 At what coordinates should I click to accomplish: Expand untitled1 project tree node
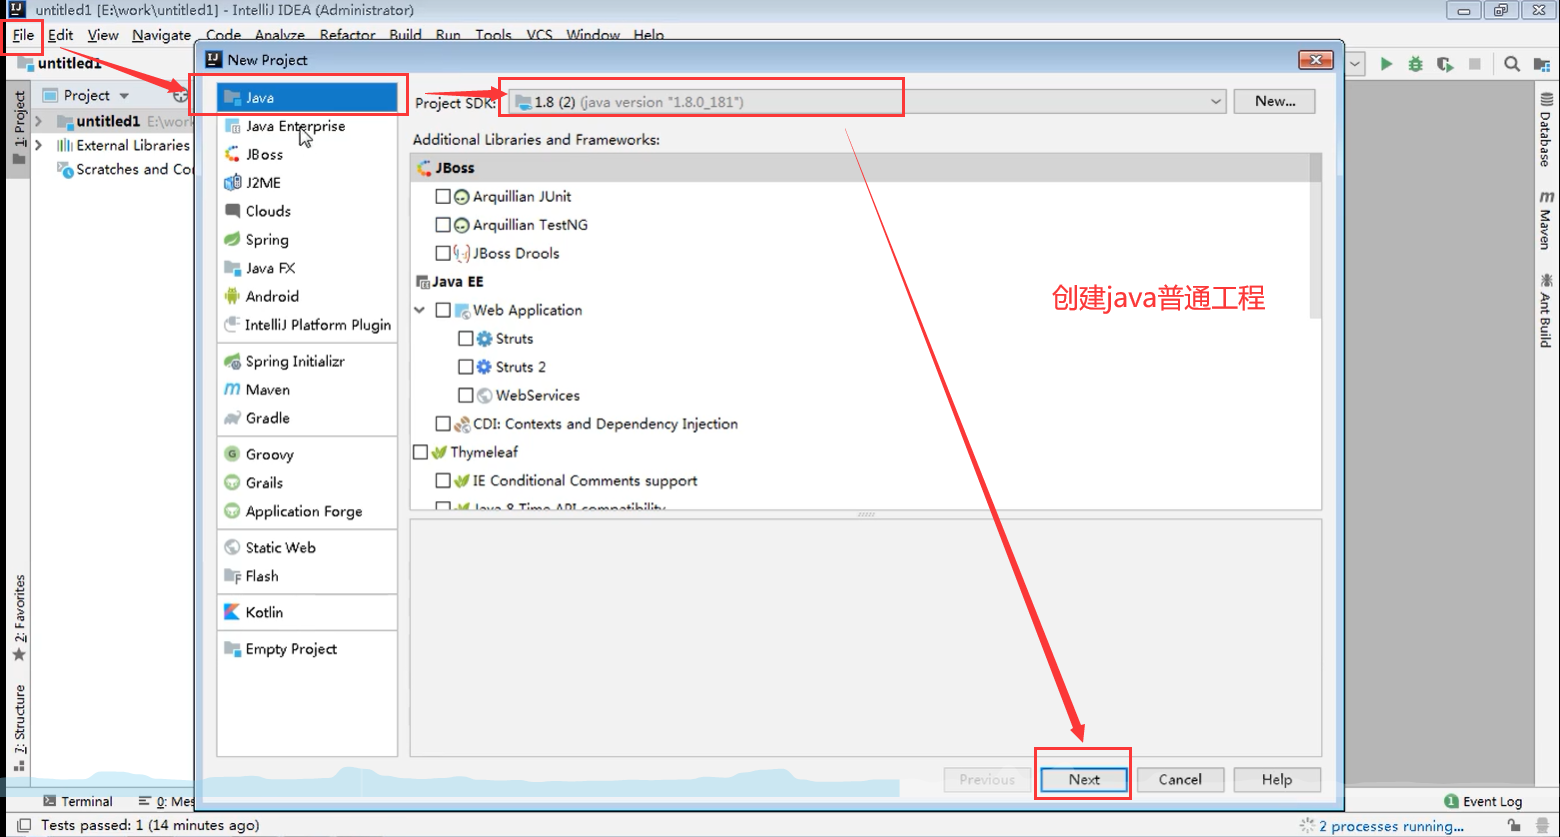click(x=38, y=121)
